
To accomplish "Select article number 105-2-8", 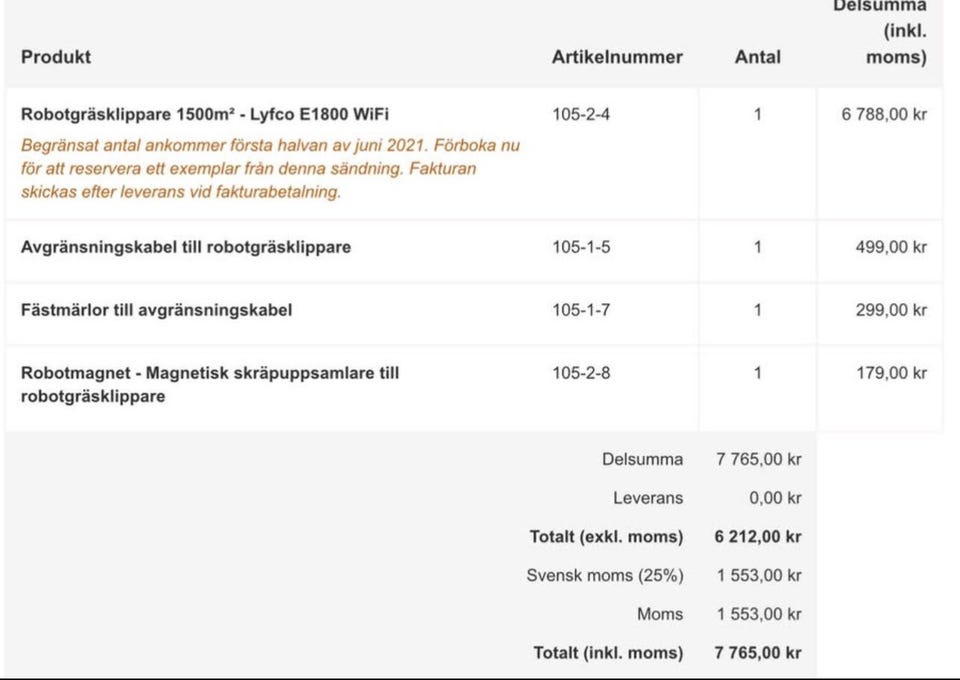I will pos(581,373).
